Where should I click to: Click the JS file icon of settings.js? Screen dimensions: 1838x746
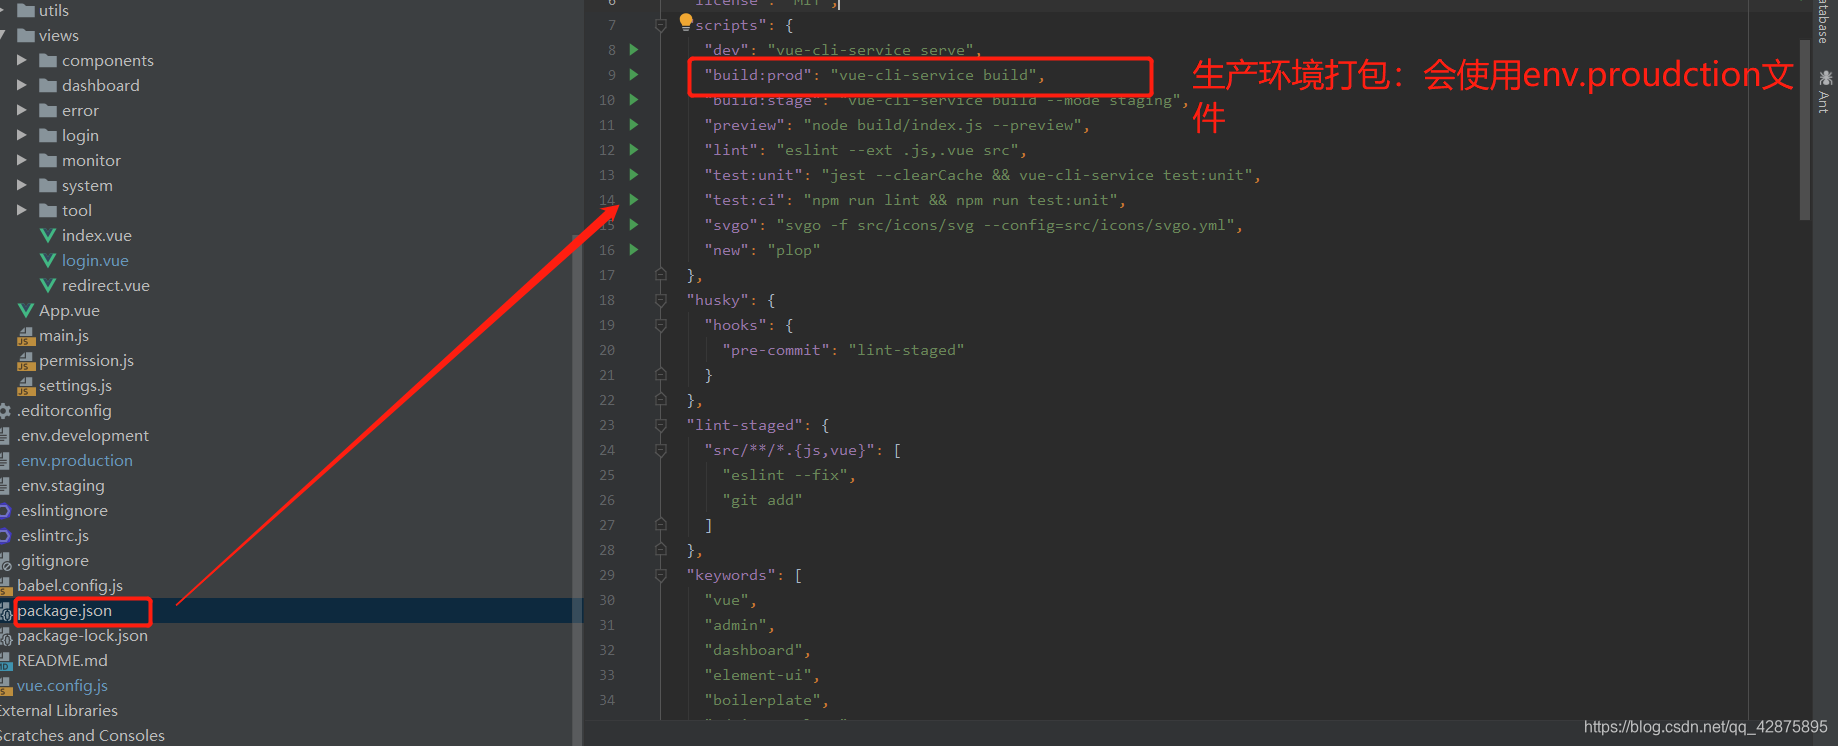click(26, 386)
